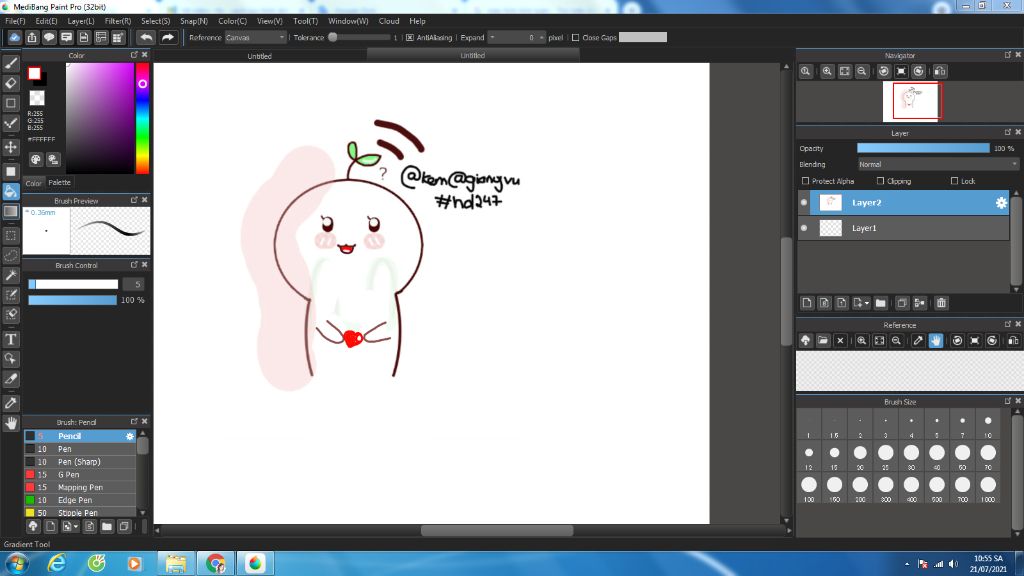Viewport: 1024px width, 576px height.
Task: Select the Brush tool in left toolbar
Action: [11, 63]
